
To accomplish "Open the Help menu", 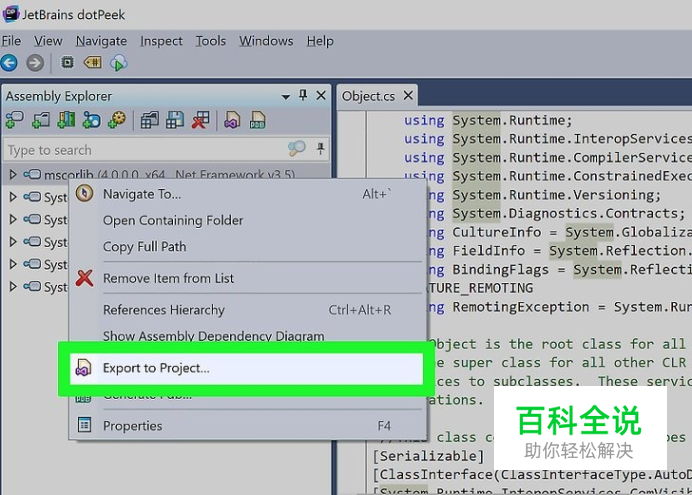I will [320, 41].
